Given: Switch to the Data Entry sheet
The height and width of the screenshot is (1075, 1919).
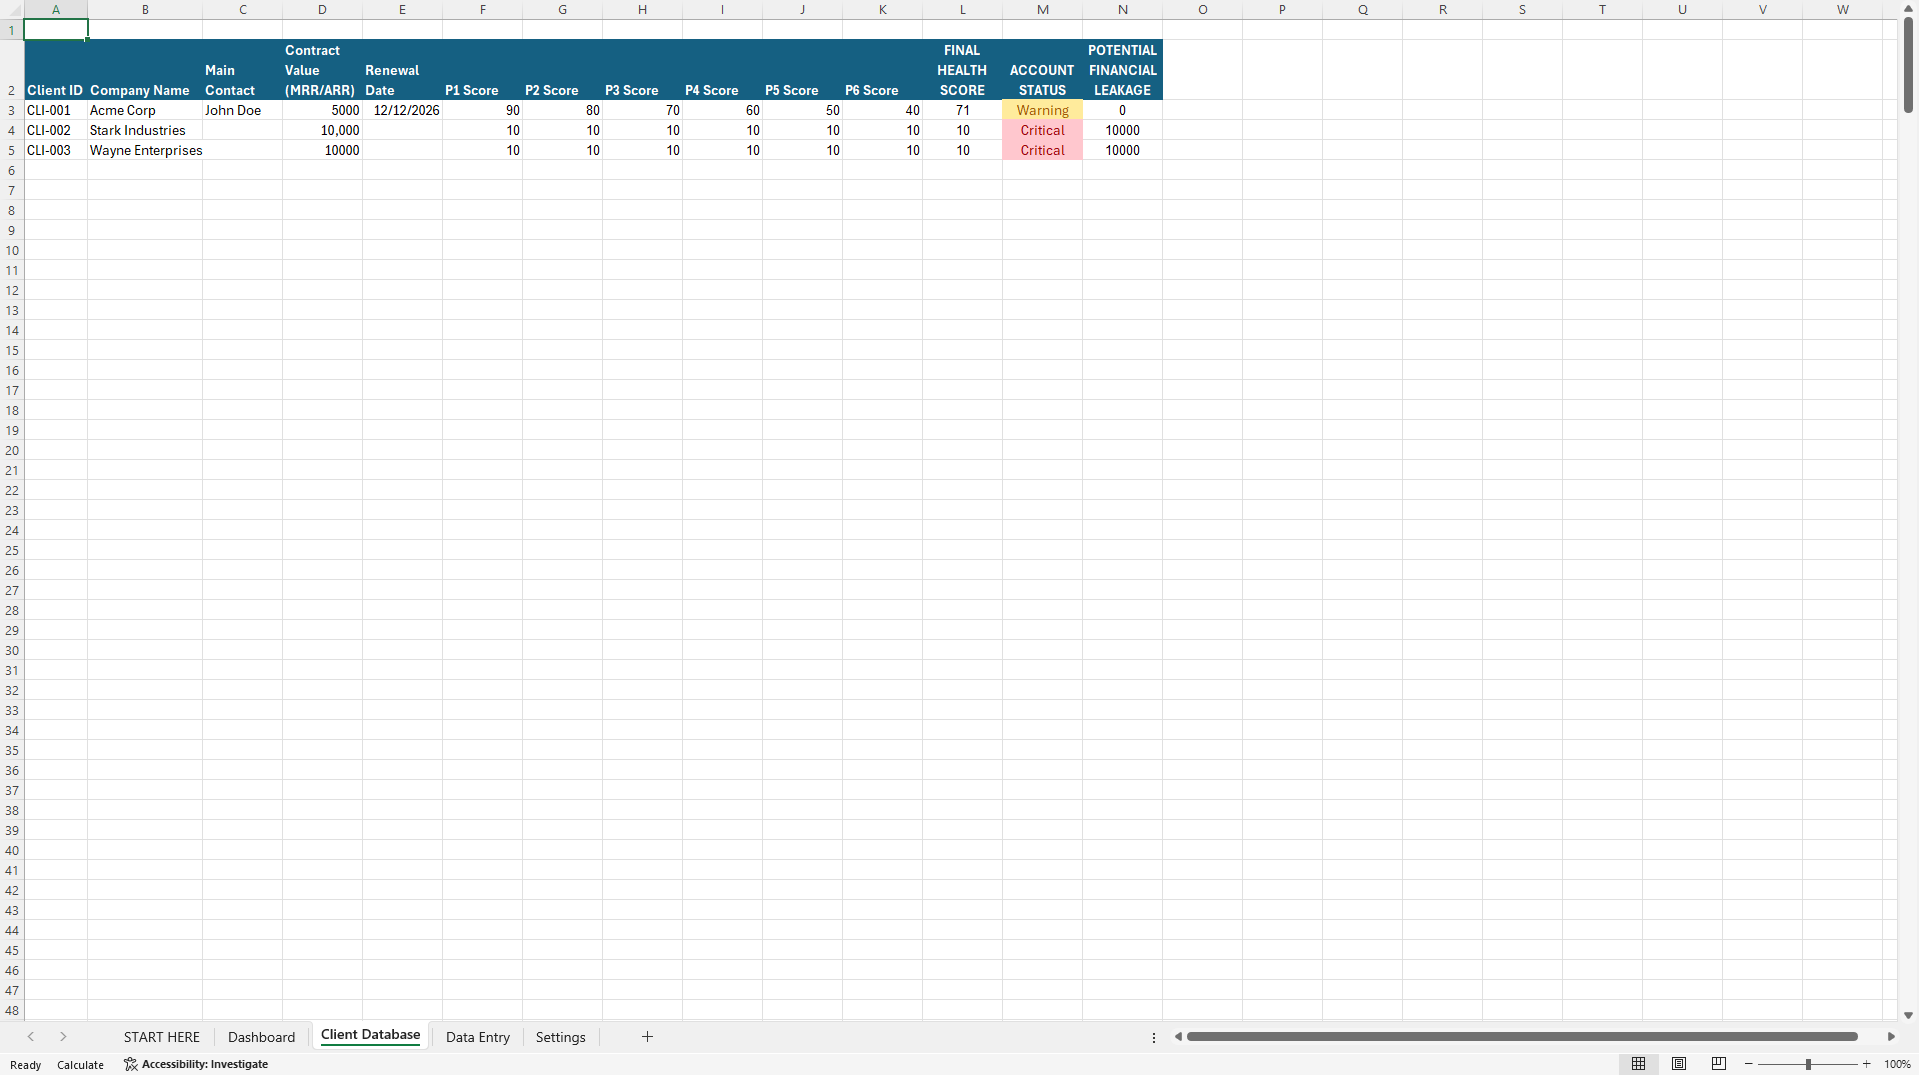Looking at the screenshot, I should point(478,1037).
